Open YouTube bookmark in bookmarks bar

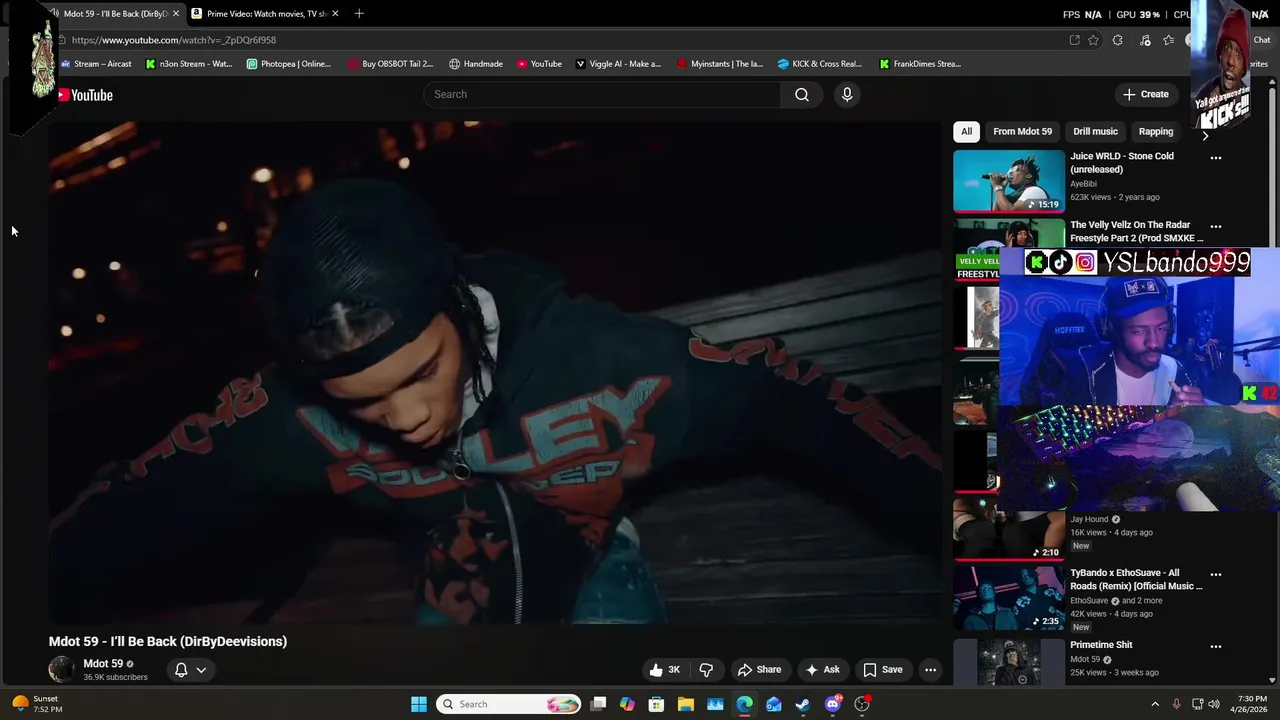[x=539, y=64]
